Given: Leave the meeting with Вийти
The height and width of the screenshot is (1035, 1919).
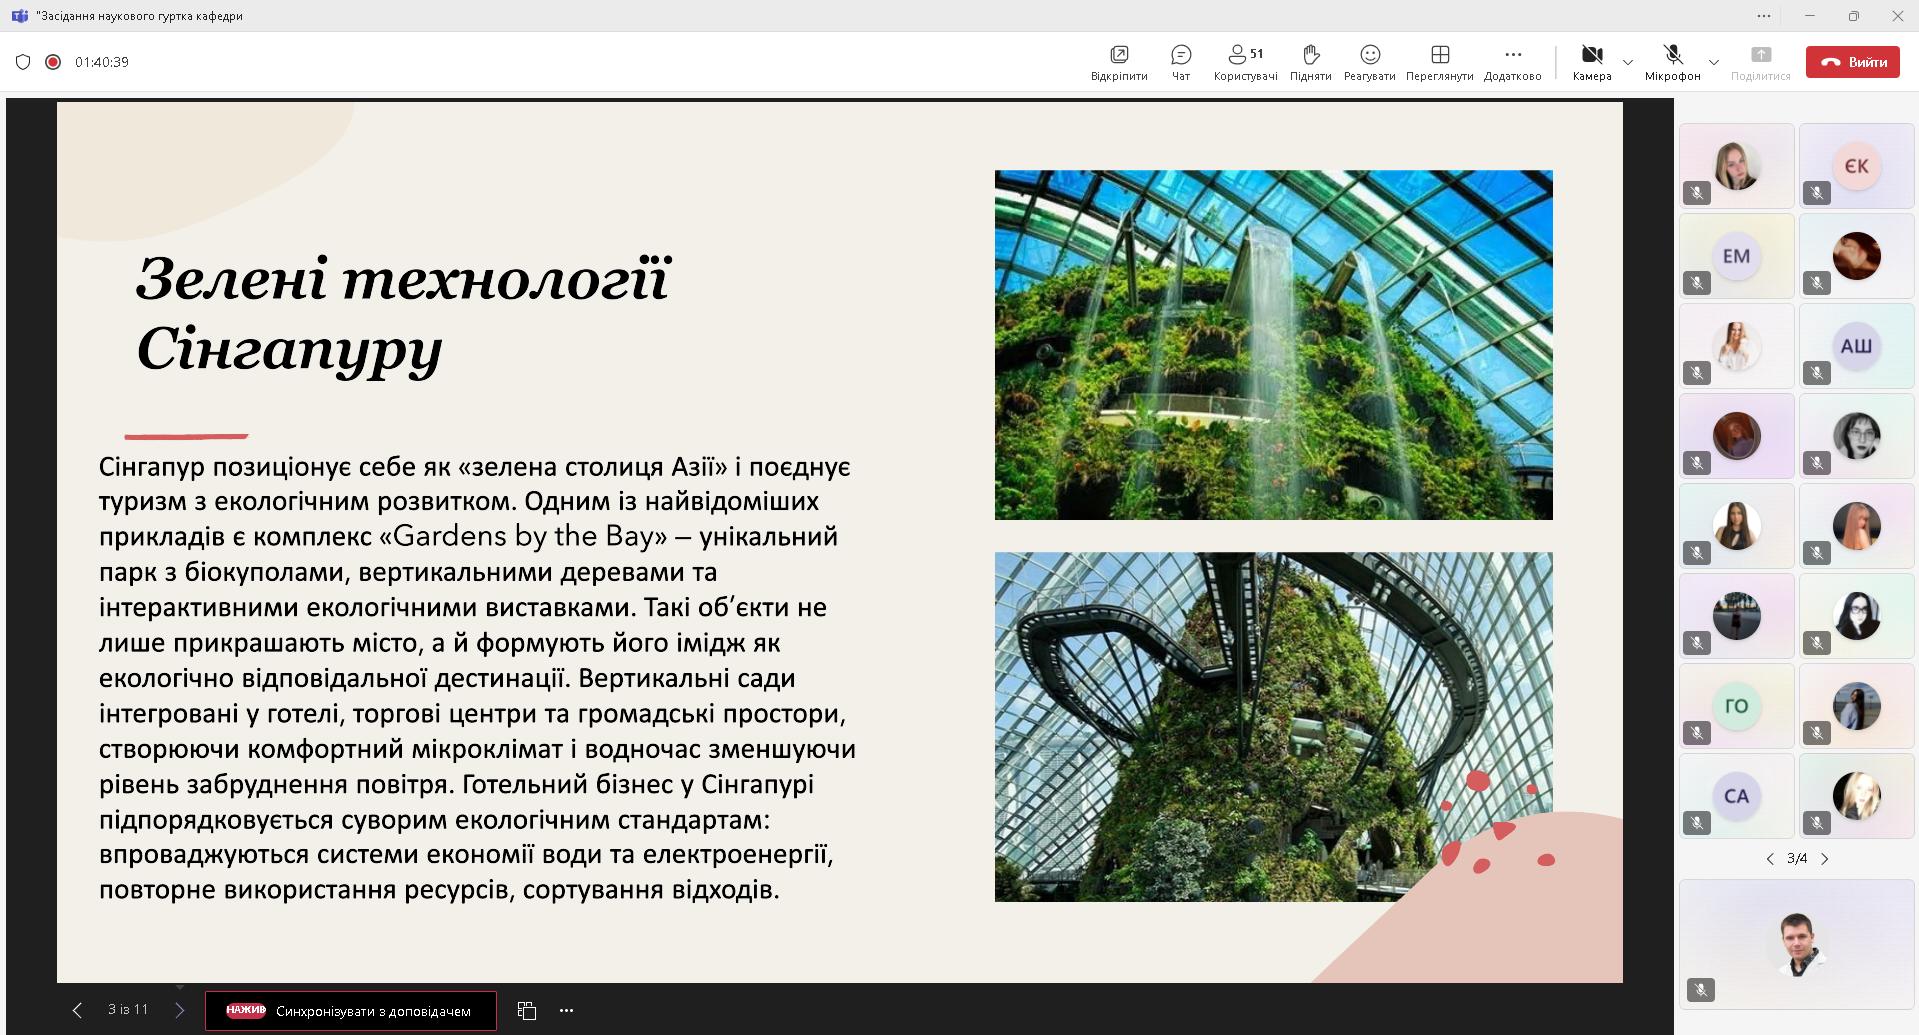Looking at the screenshot, I should coord(1853,62).
